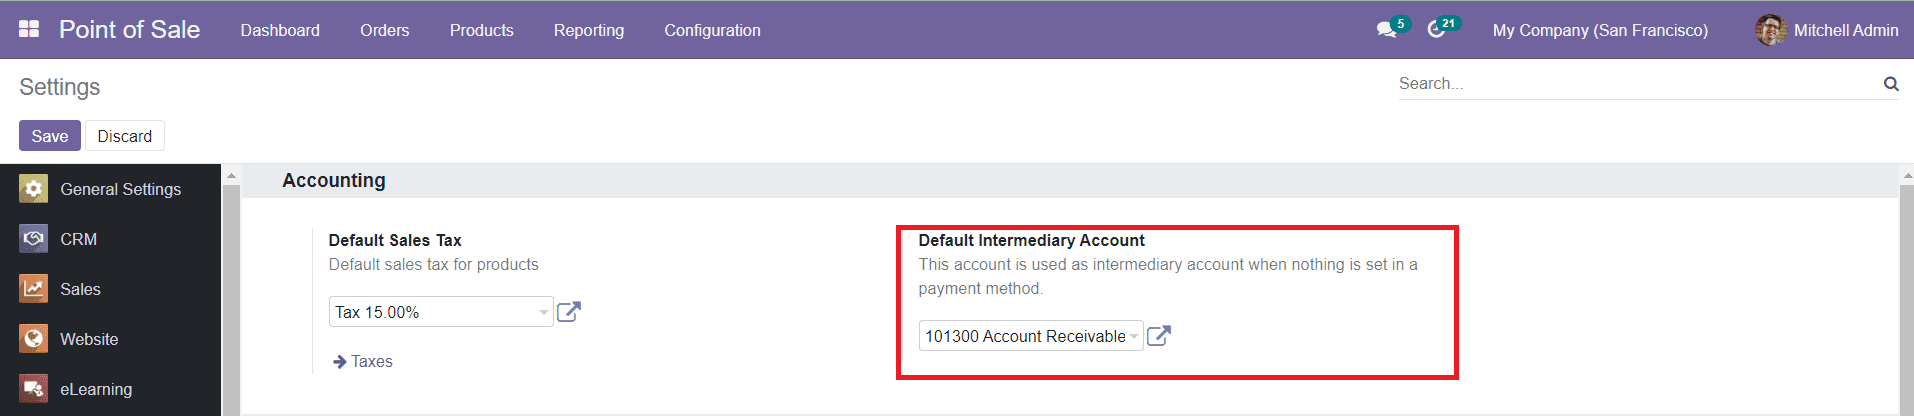Open the conversations messages icon
1914x416 pixels.
(x=1386, y=30)
